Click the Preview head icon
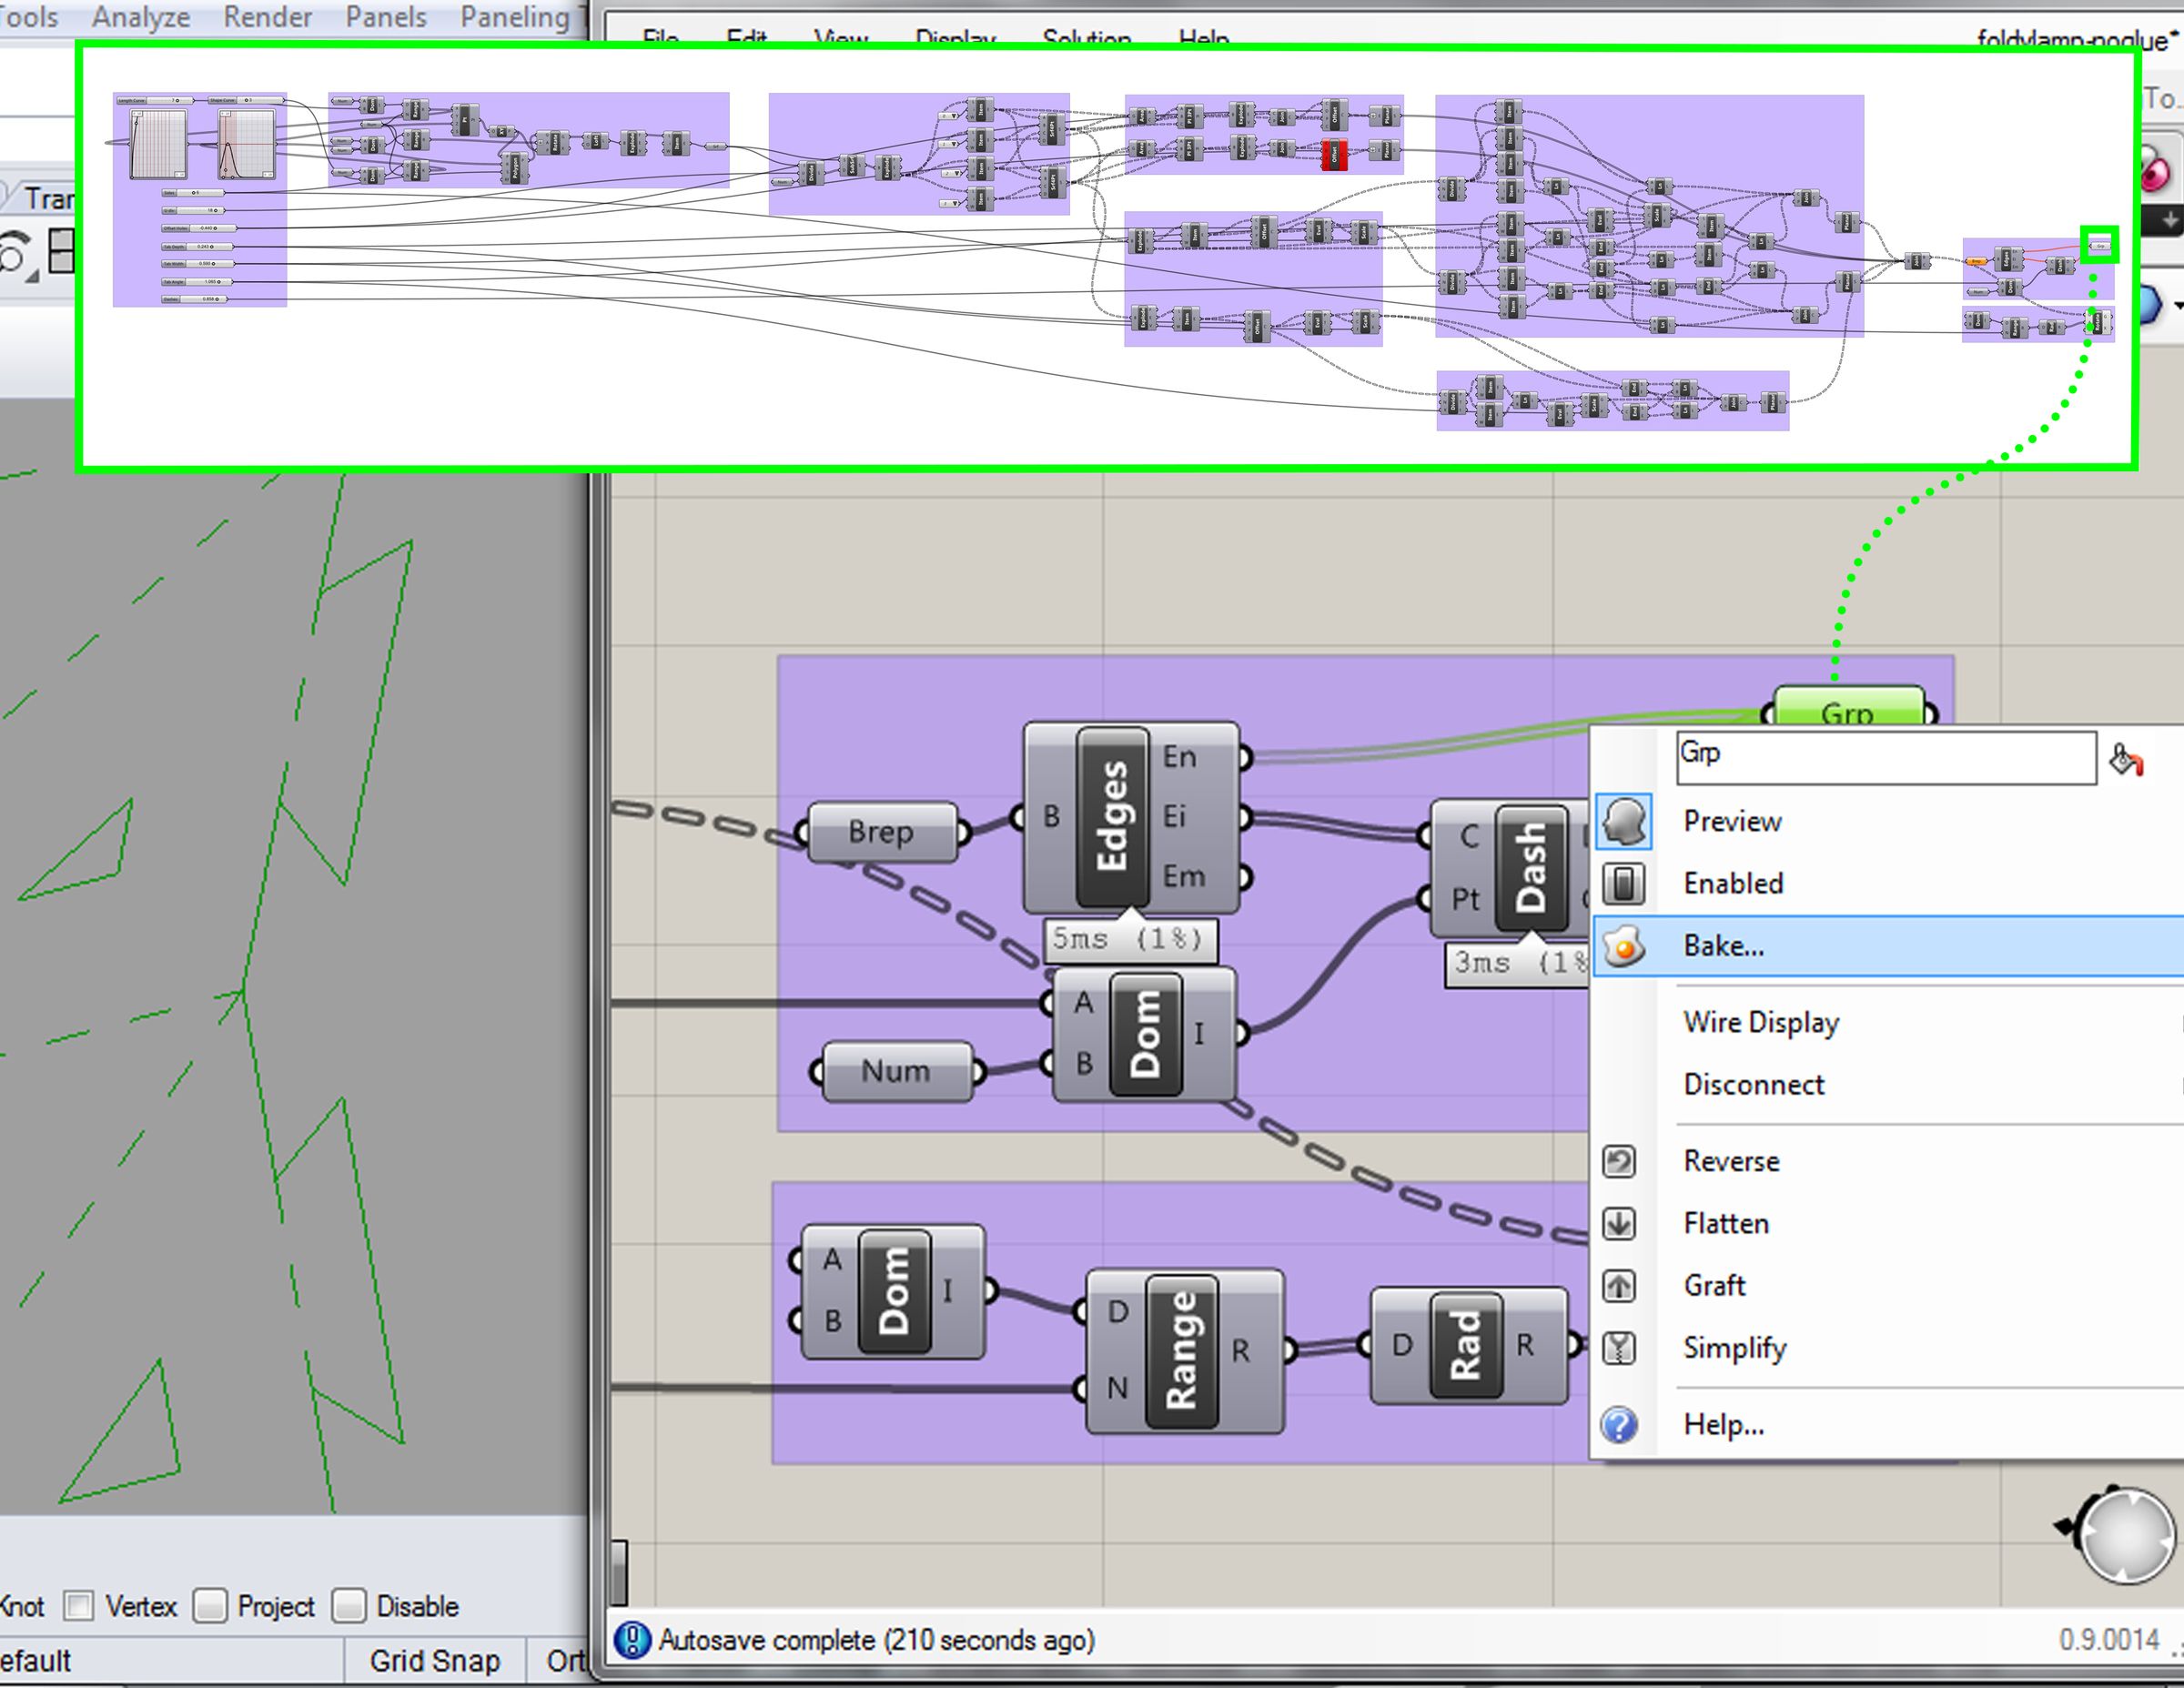2184x1688 pixels. click(x=1624, y=822)
